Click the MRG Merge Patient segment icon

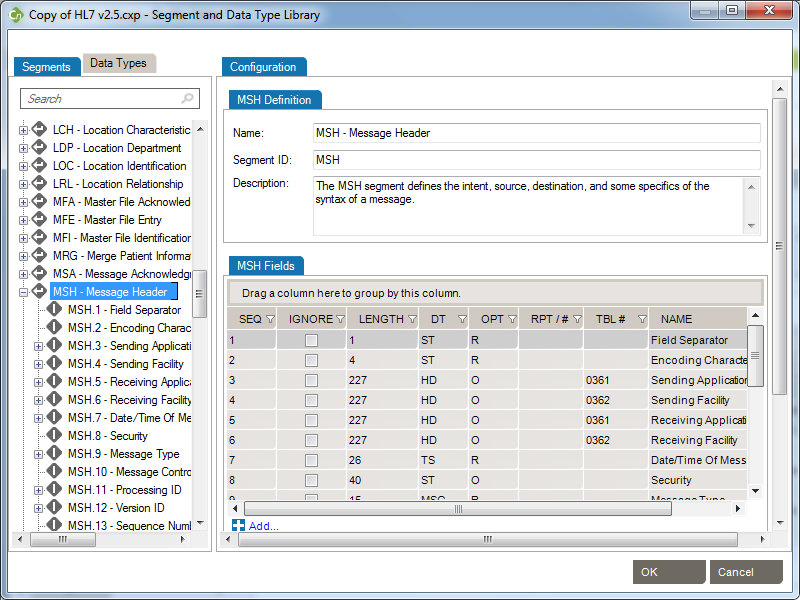39,255
